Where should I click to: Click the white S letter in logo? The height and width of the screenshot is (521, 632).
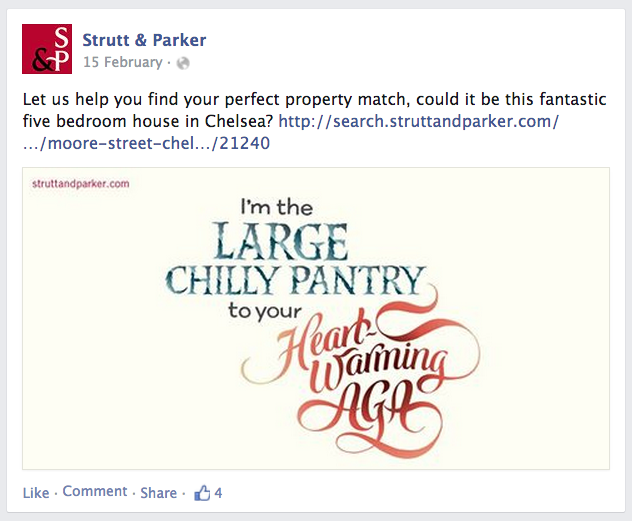pyautogui.click(x=62, y=36)
